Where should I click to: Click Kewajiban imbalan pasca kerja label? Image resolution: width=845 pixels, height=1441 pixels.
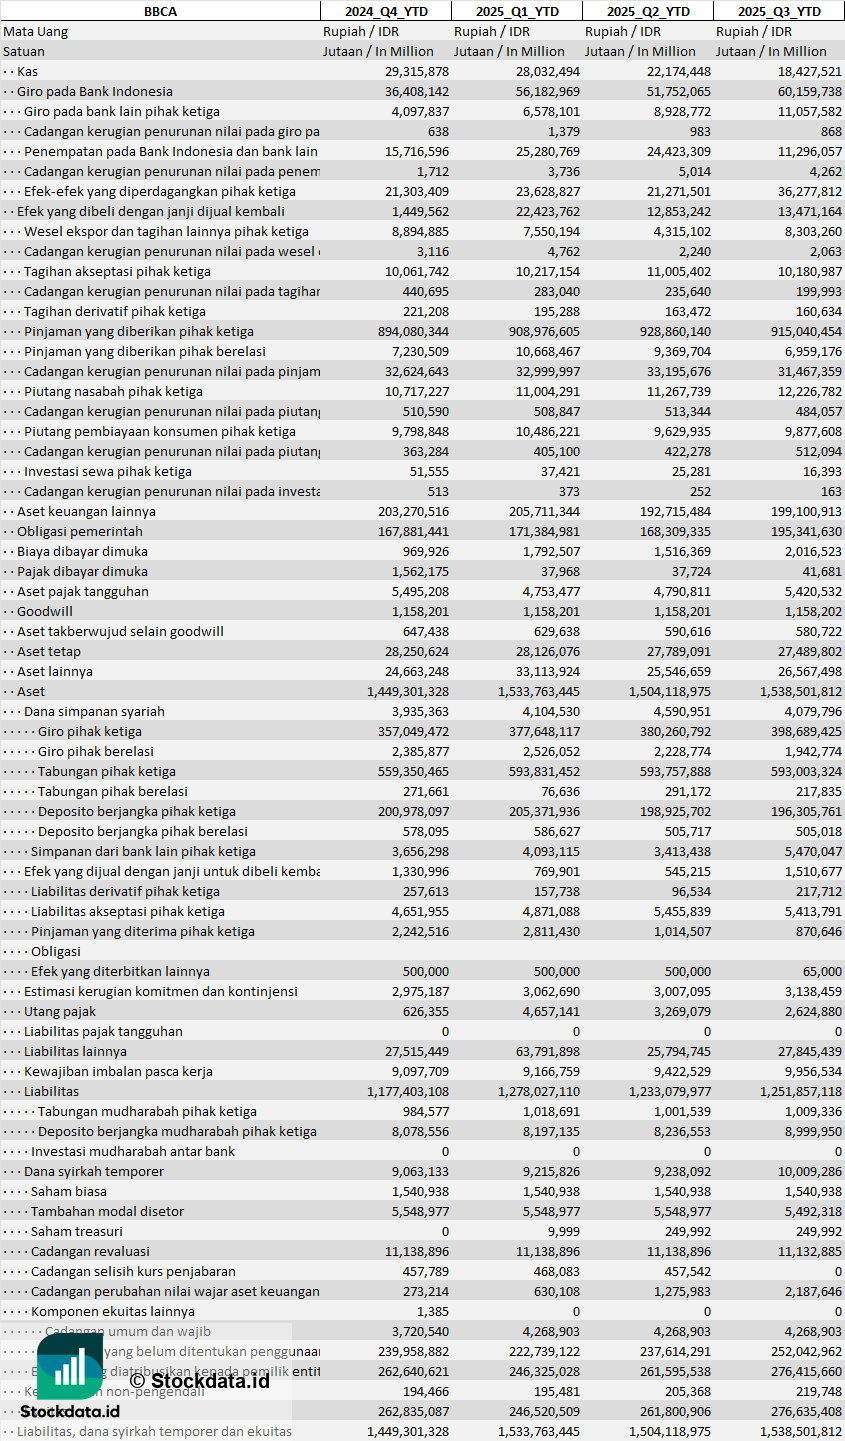(x=118, y=1071)
